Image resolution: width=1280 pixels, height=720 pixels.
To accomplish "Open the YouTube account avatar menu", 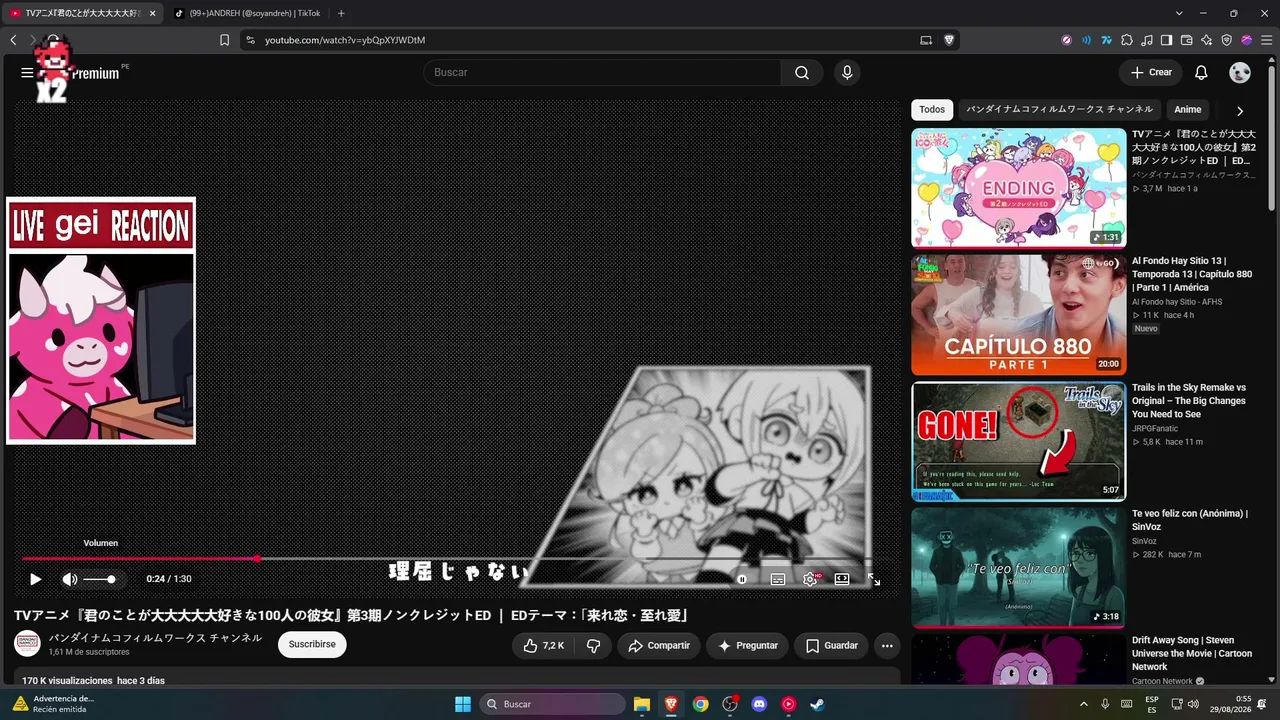I will point(1240,72).
